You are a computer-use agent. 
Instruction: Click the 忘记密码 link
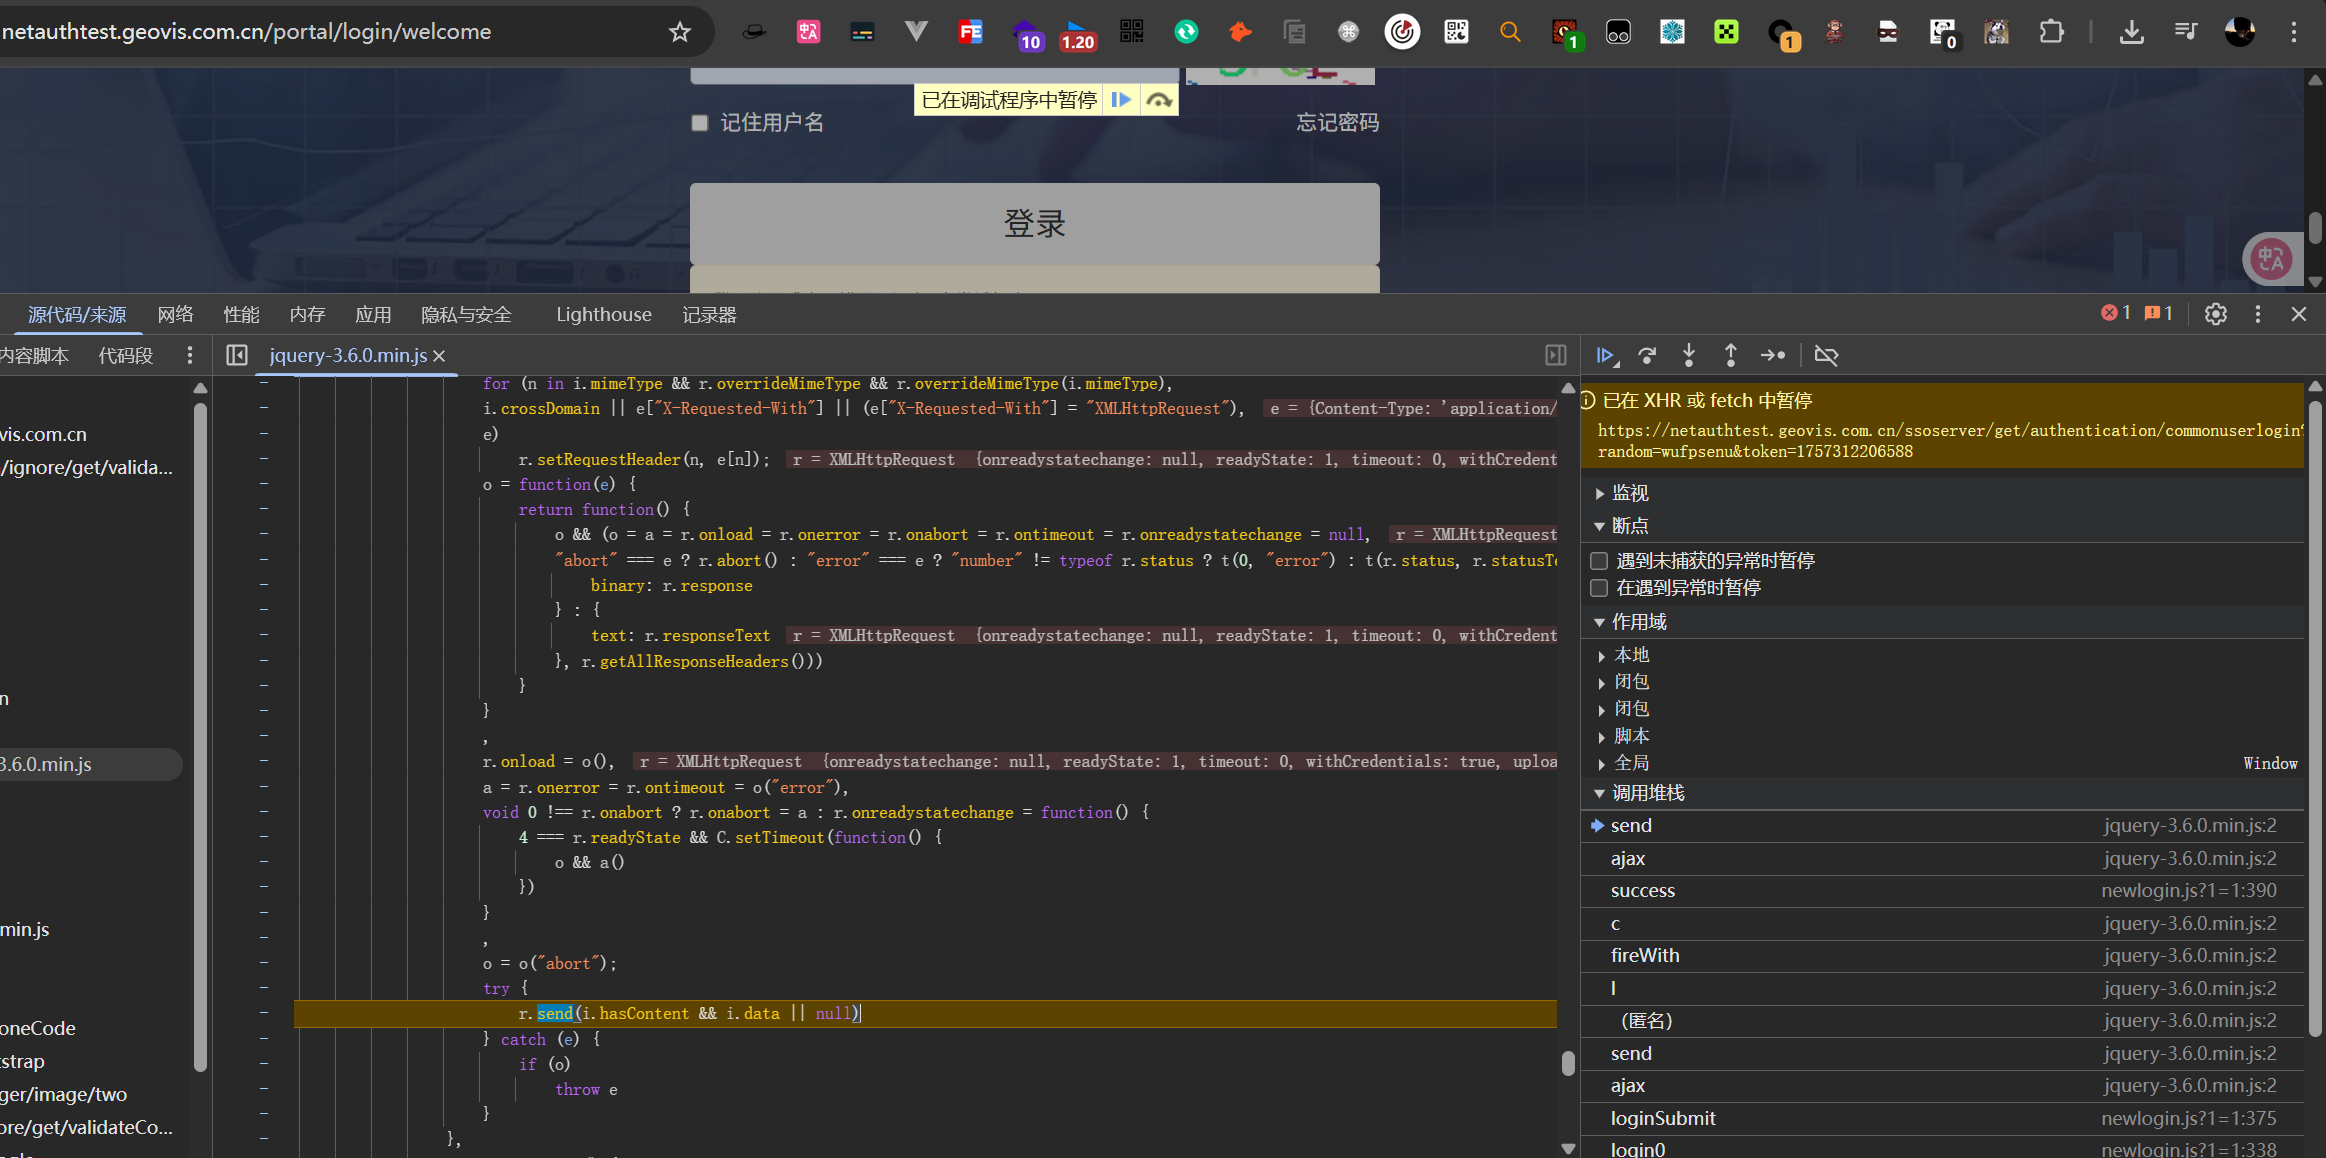(1337, 123)
